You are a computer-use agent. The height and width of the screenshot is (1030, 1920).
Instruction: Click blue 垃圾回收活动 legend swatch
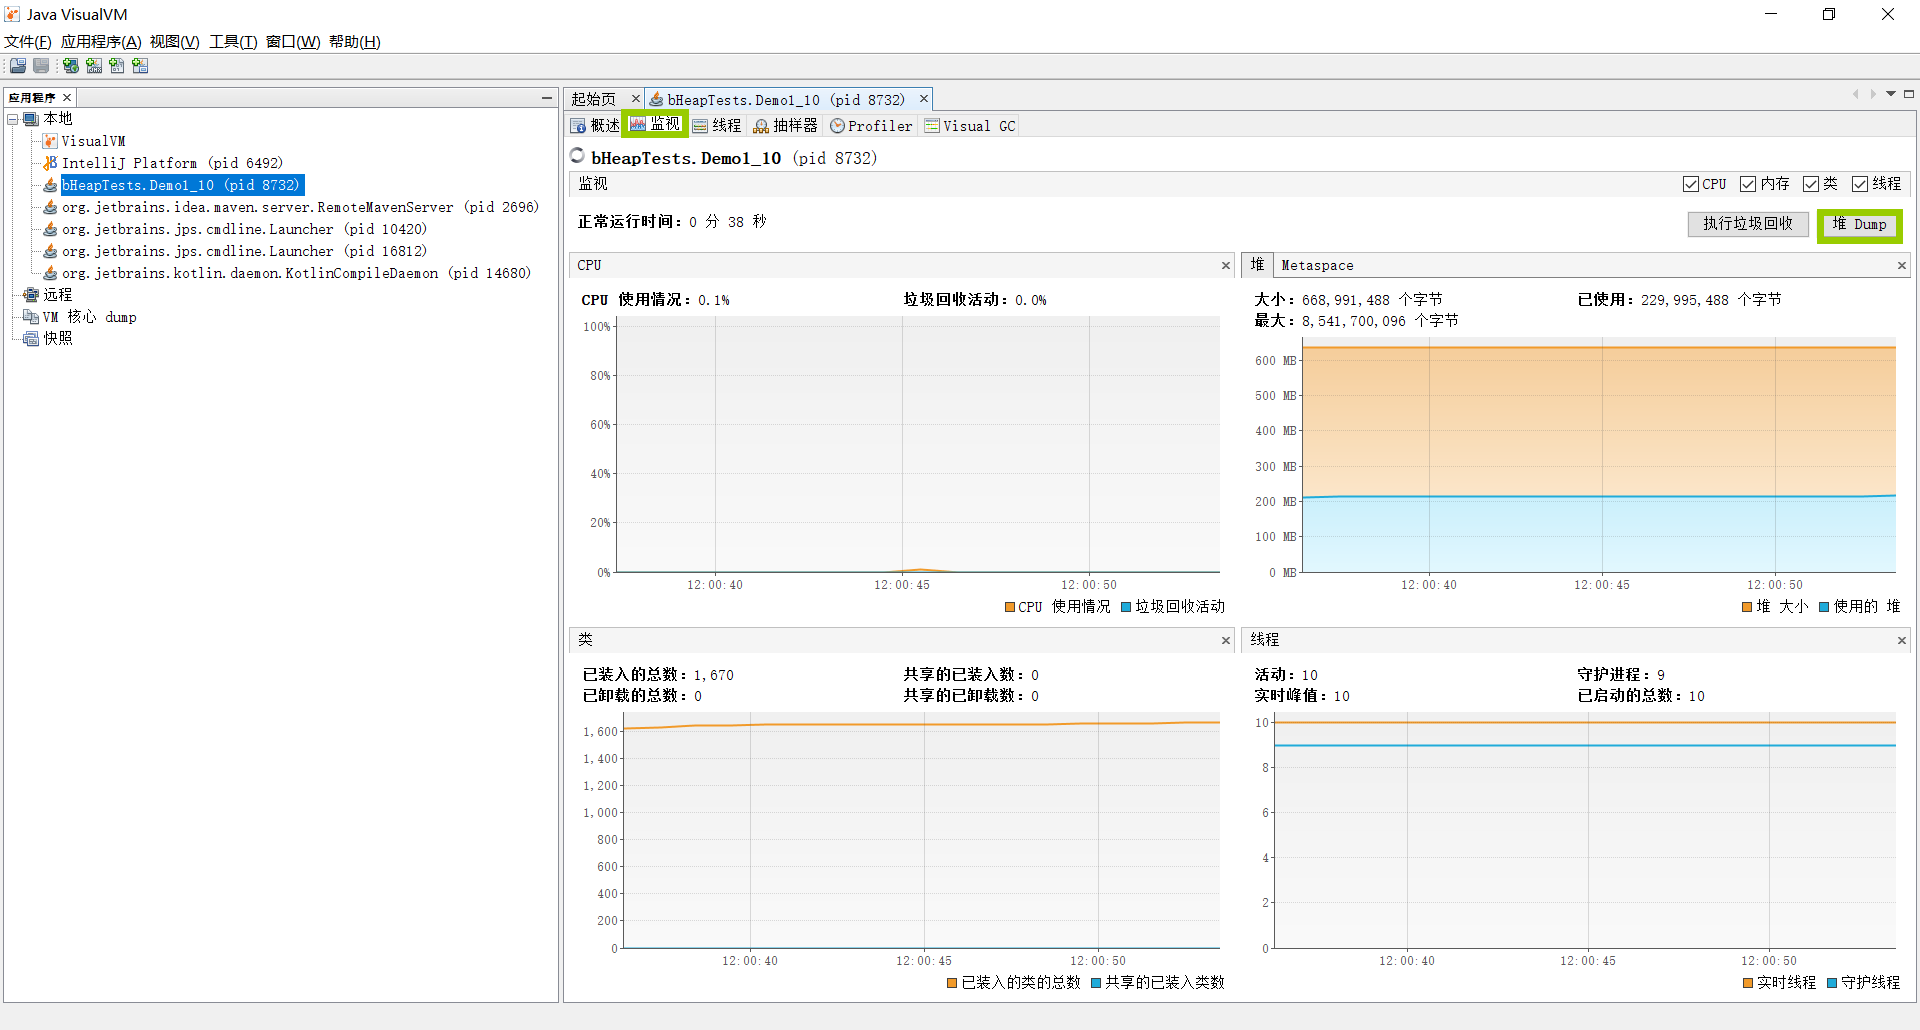[x=1126, y=607]
